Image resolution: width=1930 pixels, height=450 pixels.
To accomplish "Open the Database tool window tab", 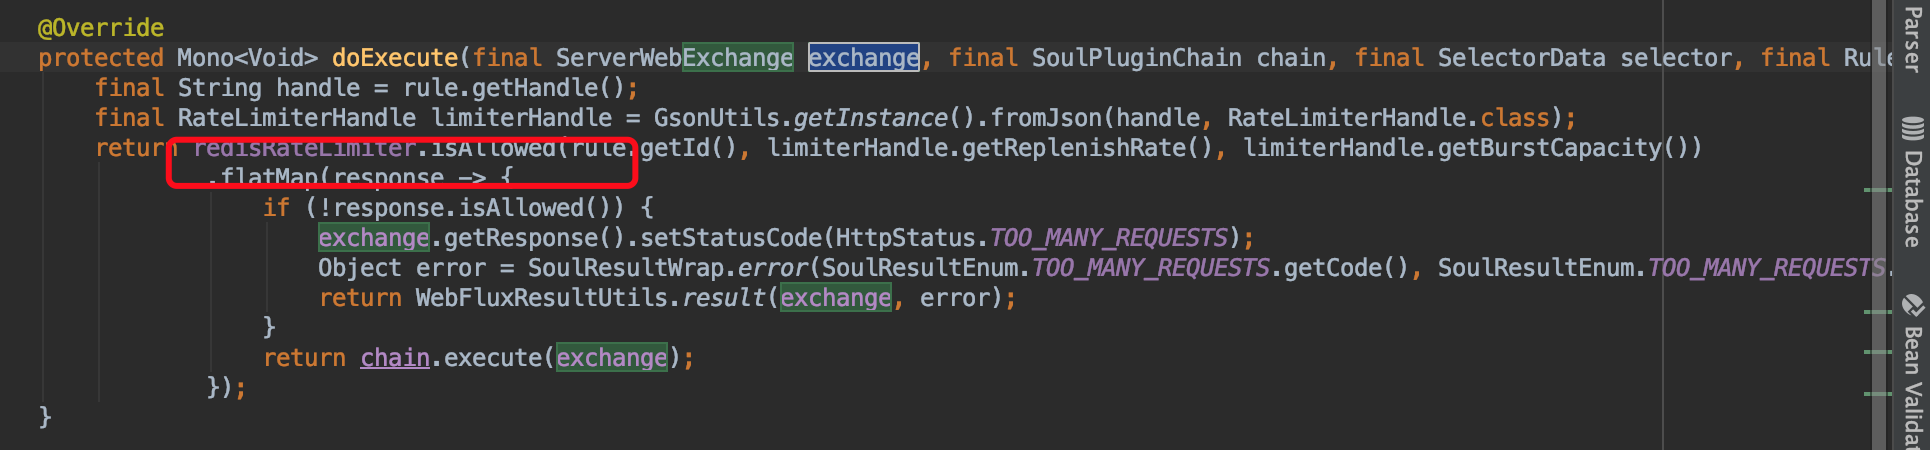I will (1912, 182).
